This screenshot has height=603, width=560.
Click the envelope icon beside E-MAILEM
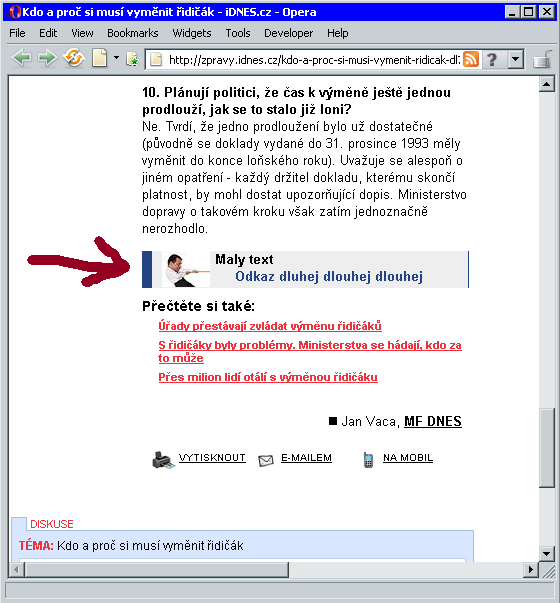[266, 460]
